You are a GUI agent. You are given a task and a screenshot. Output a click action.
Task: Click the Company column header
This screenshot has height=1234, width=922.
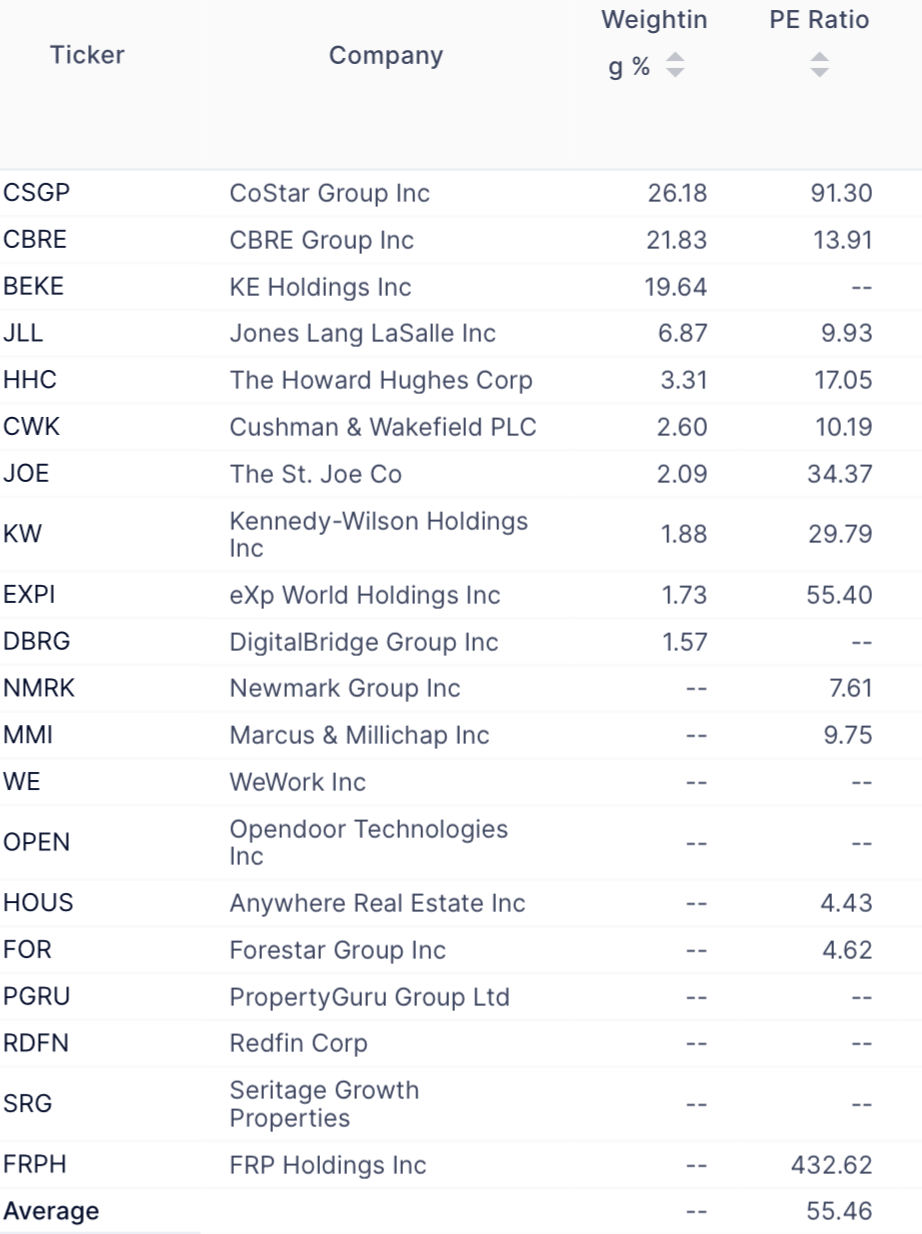(x=386, y=55)
